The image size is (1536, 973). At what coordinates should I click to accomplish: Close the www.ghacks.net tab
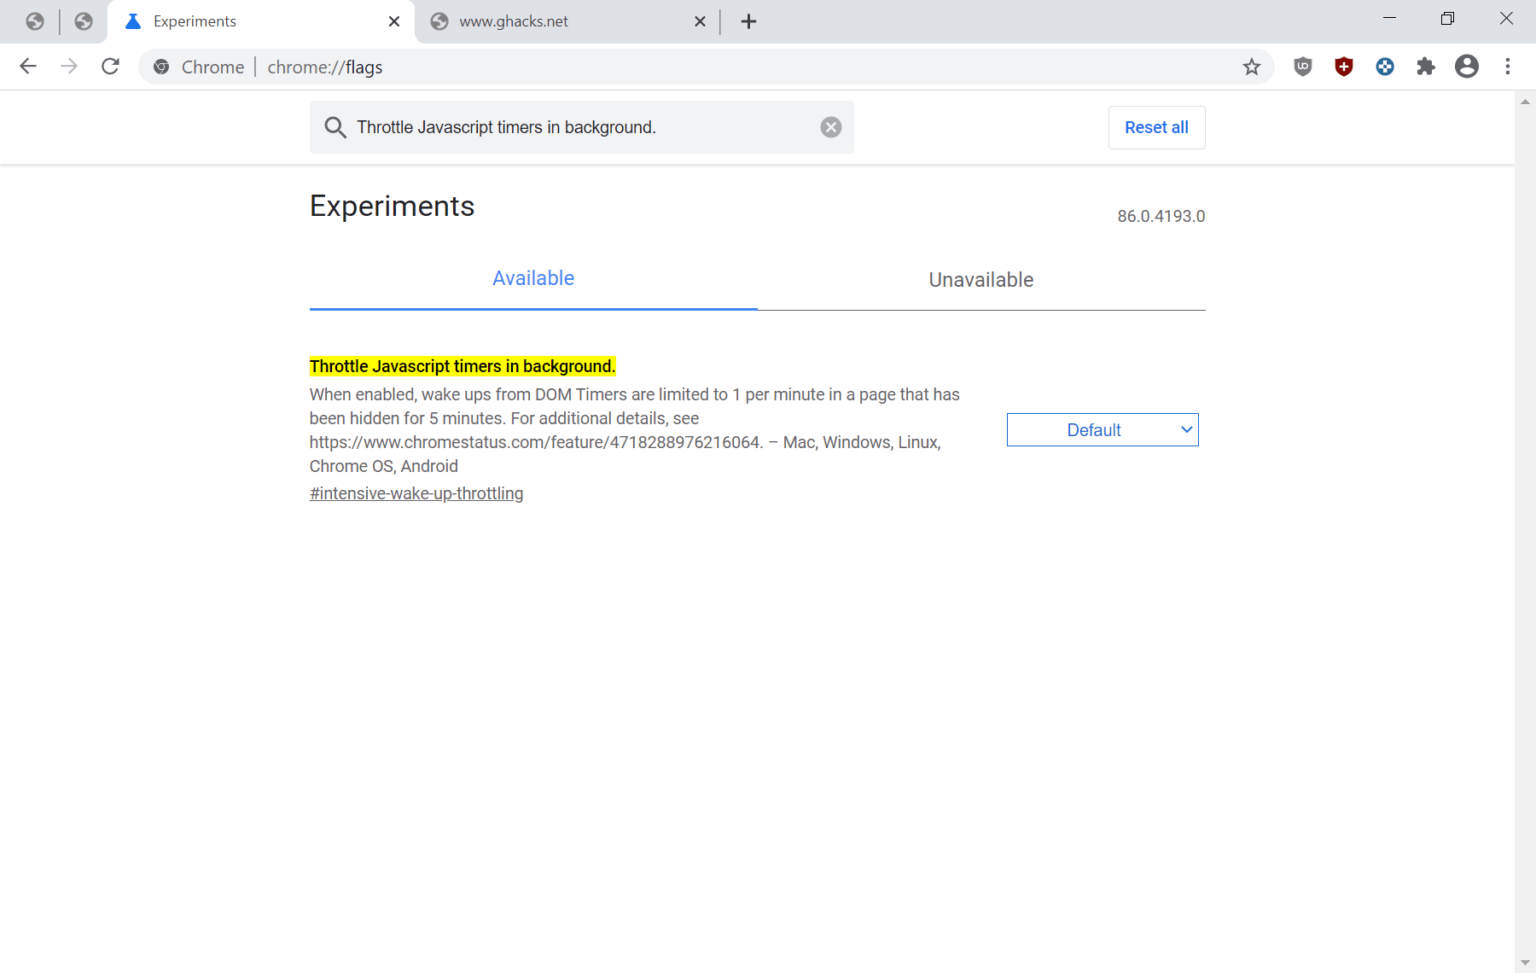pyautogui.click(x=700, y=22)
